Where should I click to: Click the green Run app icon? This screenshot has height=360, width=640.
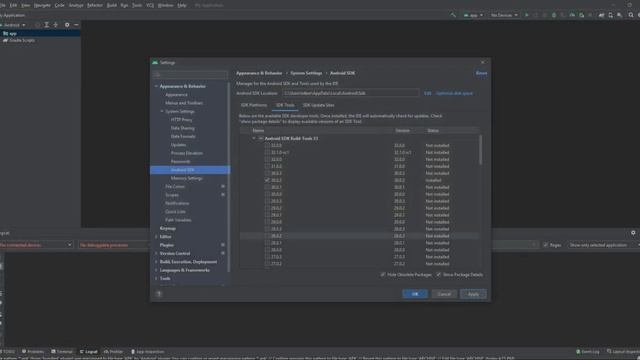[x=527, y=15]
